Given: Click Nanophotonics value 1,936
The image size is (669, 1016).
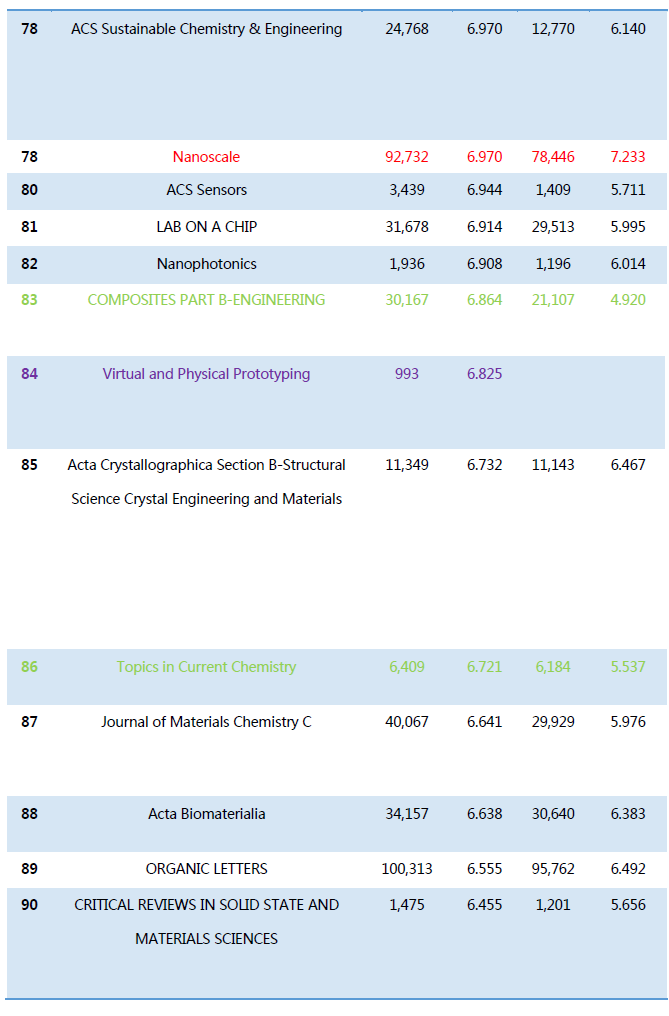Looking at the screenshot, I should click(x=406, y=264).
